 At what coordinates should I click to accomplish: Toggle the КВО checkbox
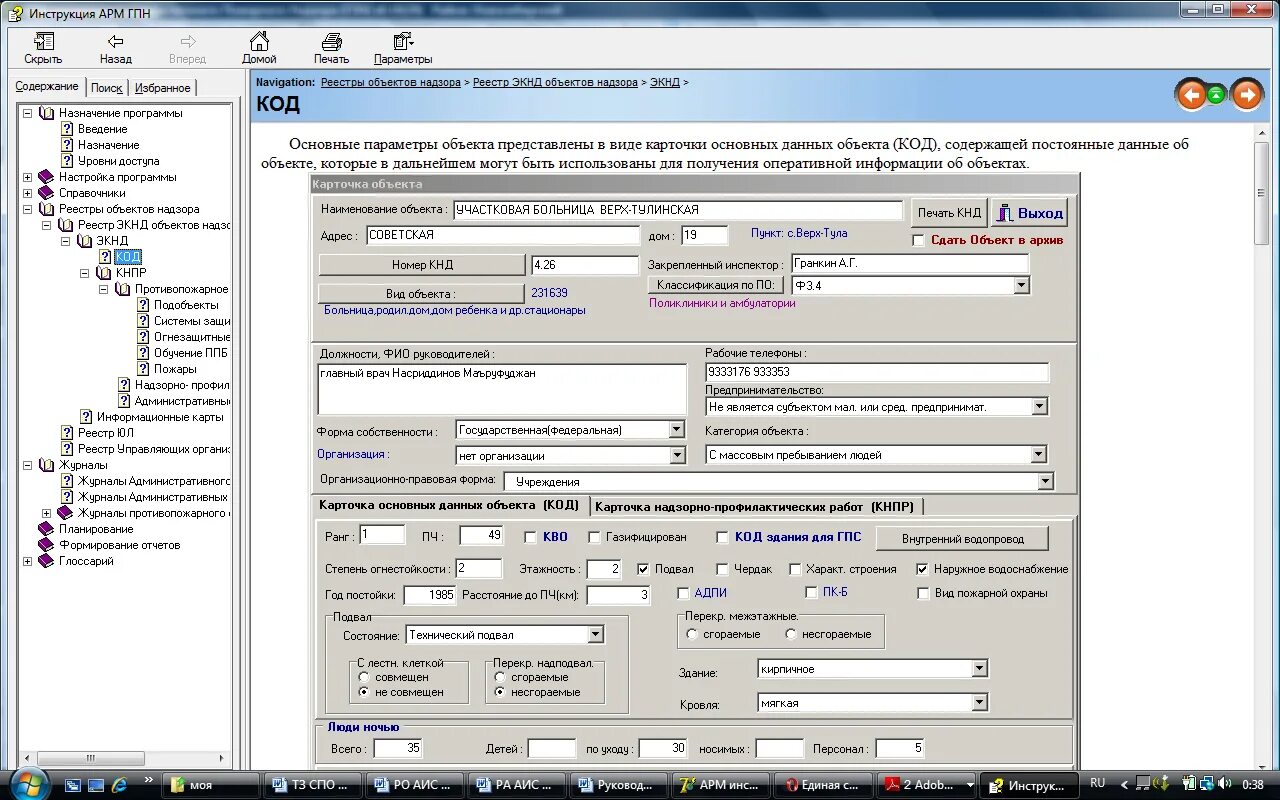(x=531, y=537)
